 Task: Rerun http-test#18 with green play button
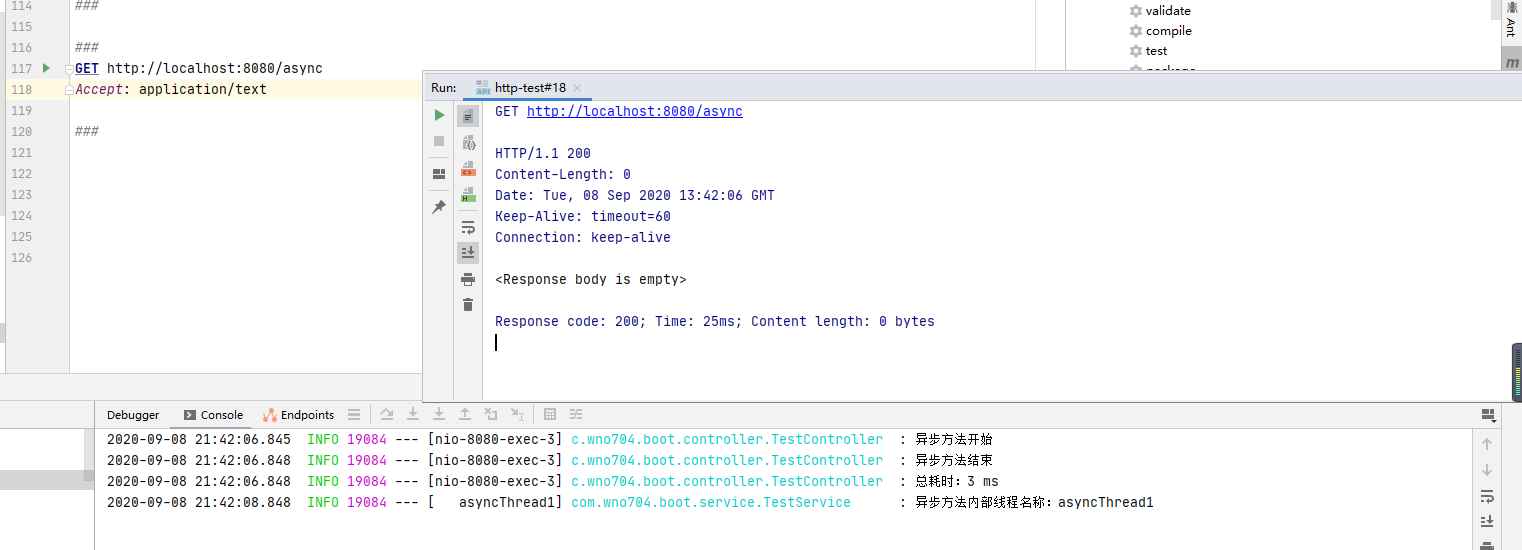pos(439,115)
